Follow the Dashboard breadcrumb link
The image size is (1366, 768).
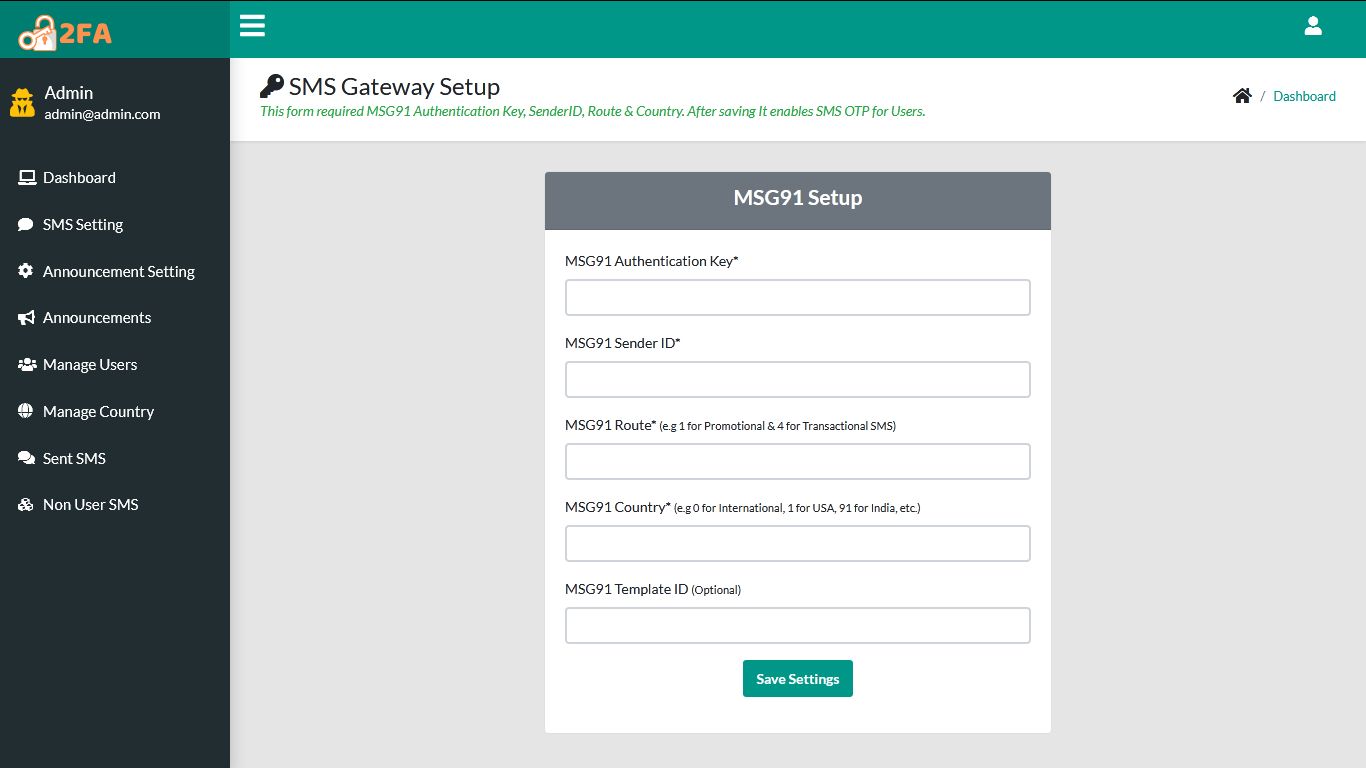pyautogui.click(x=1304, y=96)
